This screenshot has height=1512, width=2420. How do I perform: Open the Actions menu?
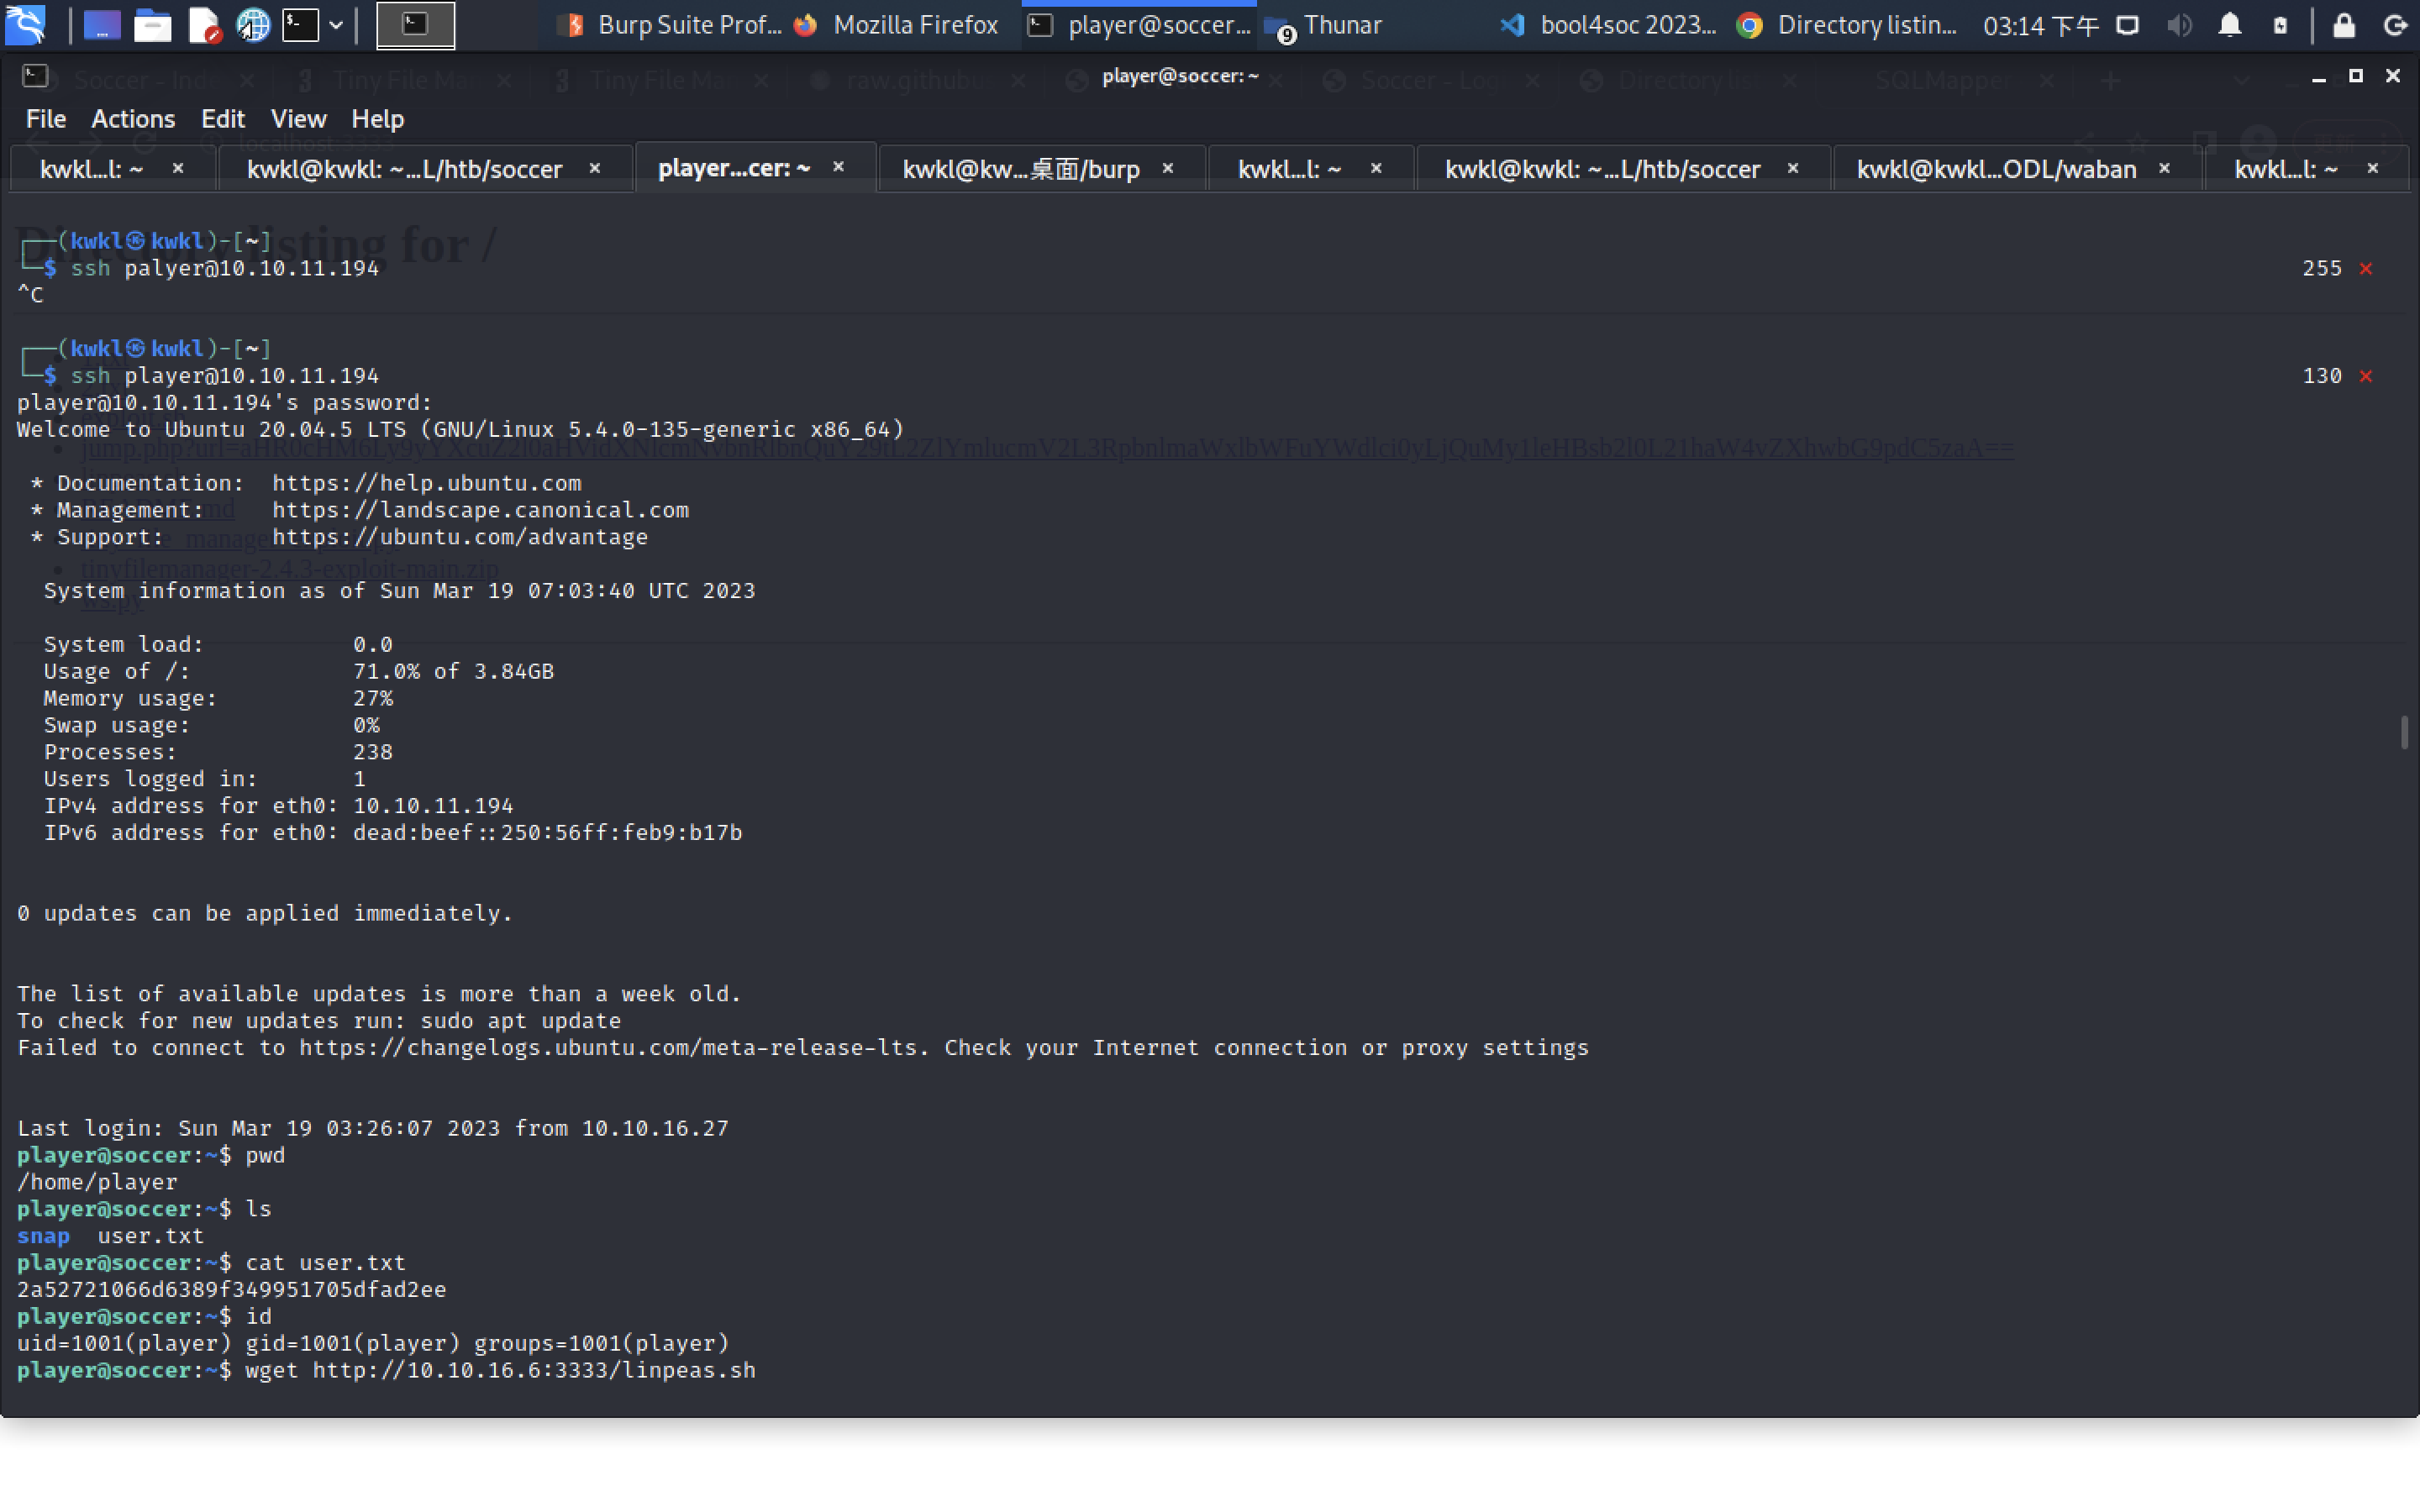tap(133, 119)
